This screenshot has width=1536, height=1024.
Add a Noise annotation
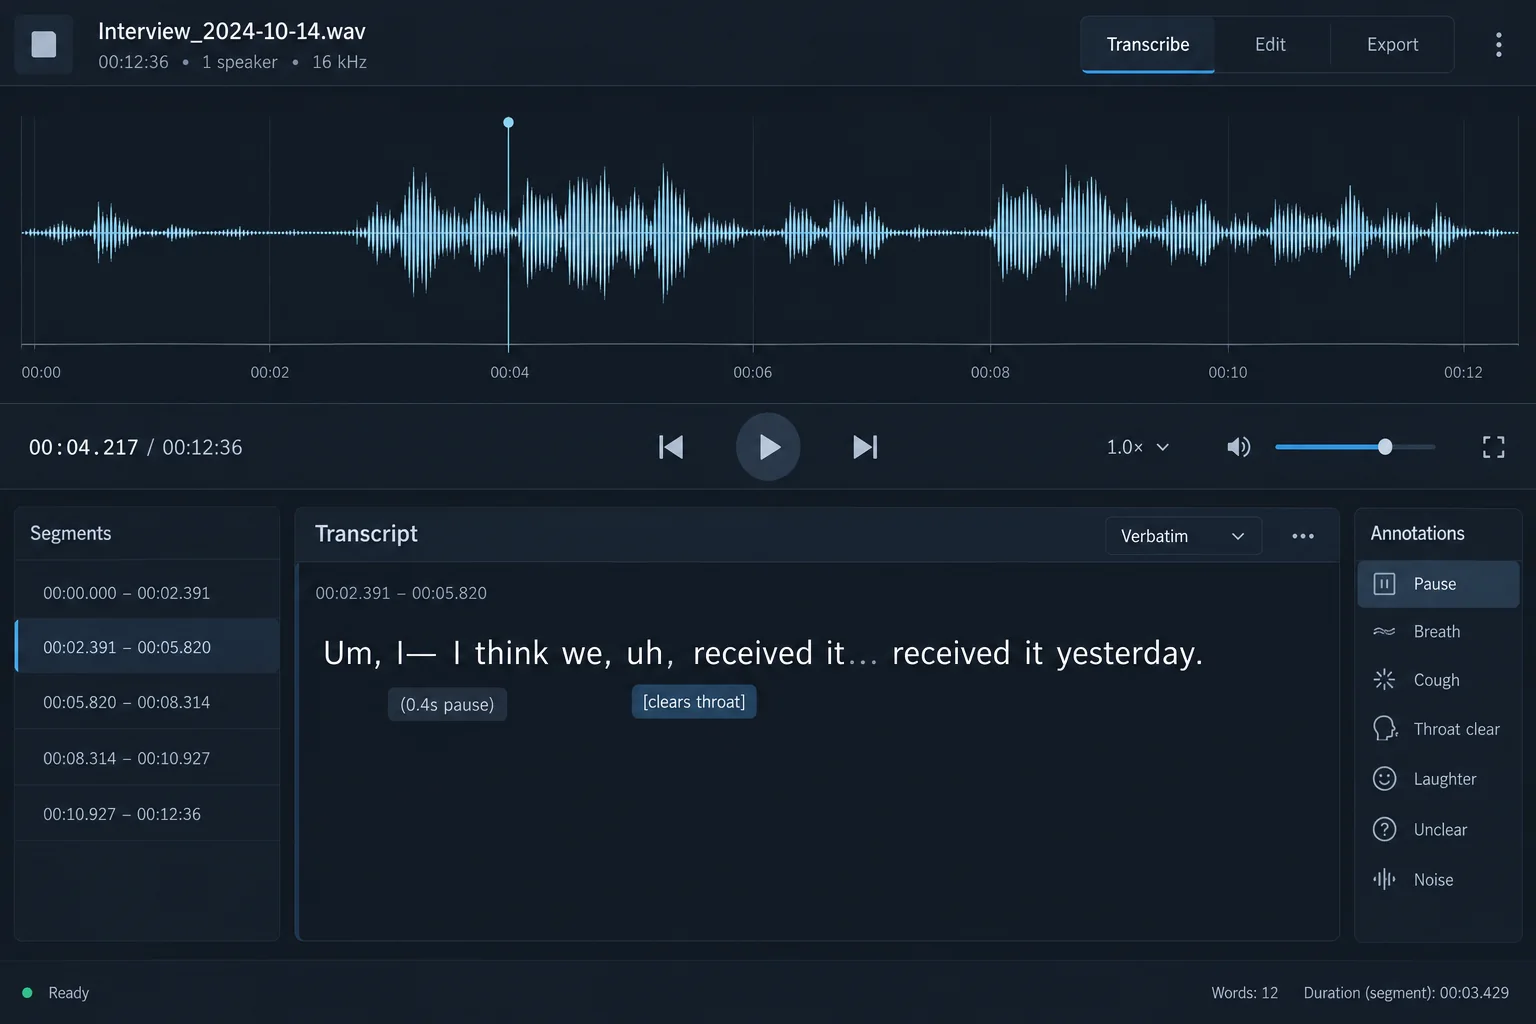click(1438, 879)
